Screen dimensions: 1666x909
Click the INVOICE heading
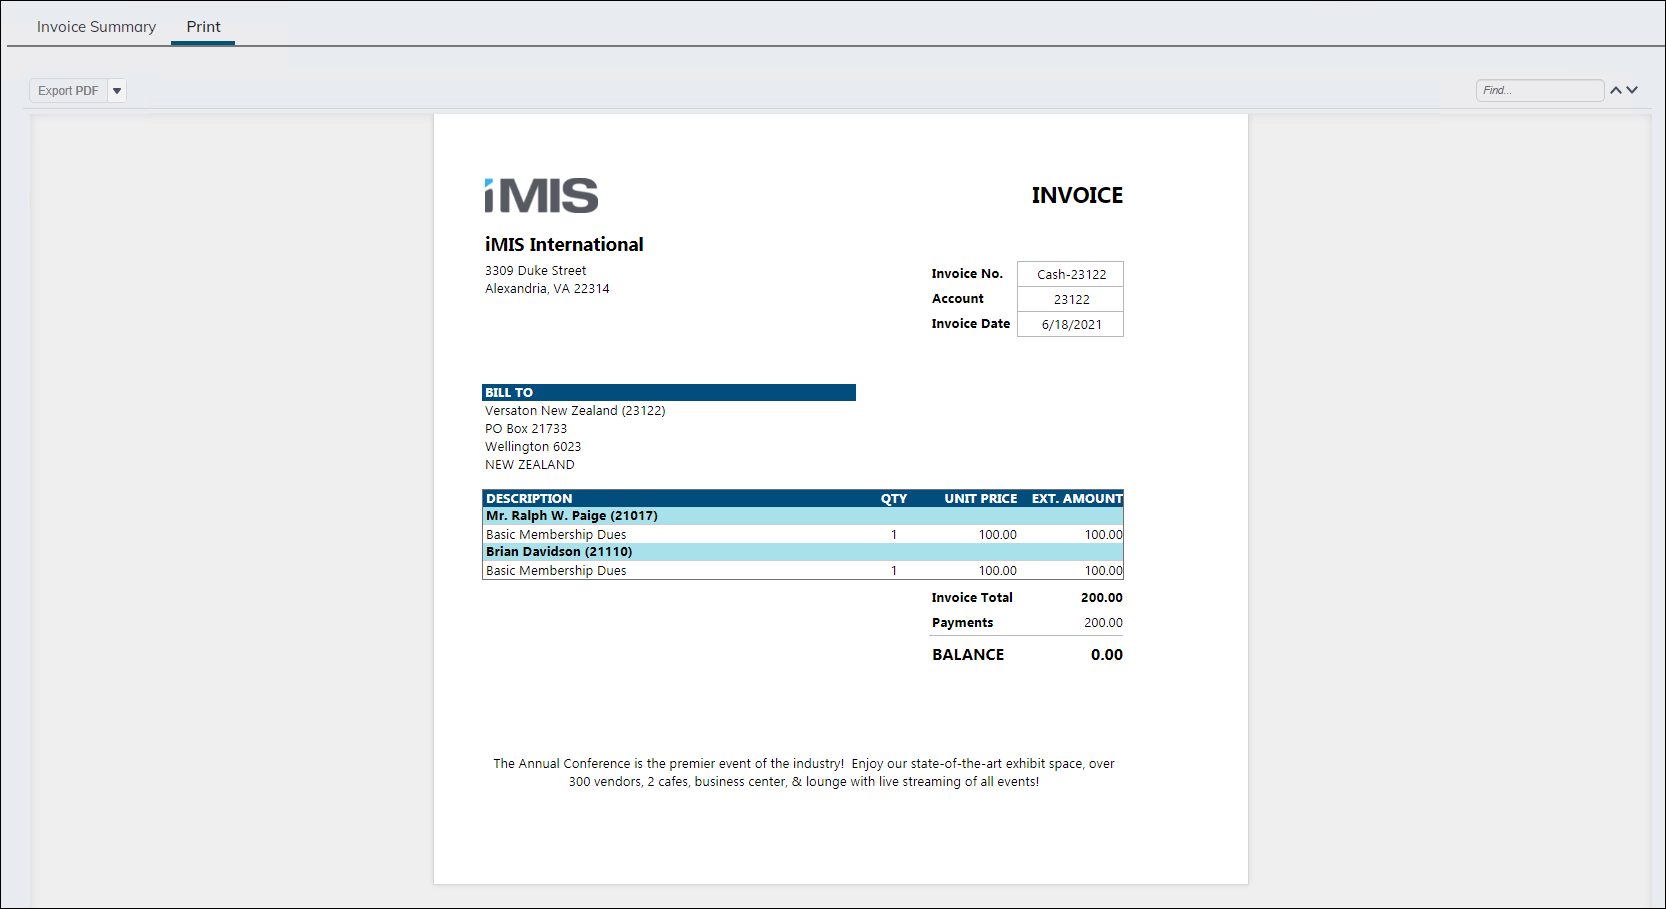coord(1077,195)
